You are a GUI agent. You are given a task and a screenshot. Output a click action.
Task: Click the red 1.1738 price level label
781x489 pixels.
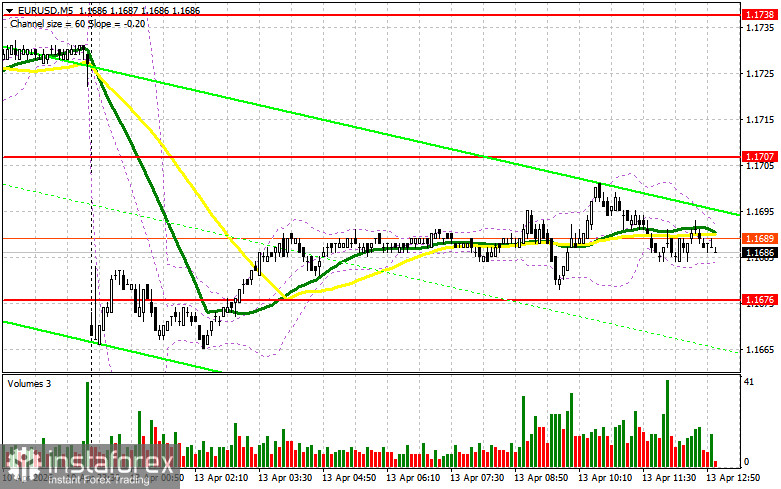[x=760, y=15]
